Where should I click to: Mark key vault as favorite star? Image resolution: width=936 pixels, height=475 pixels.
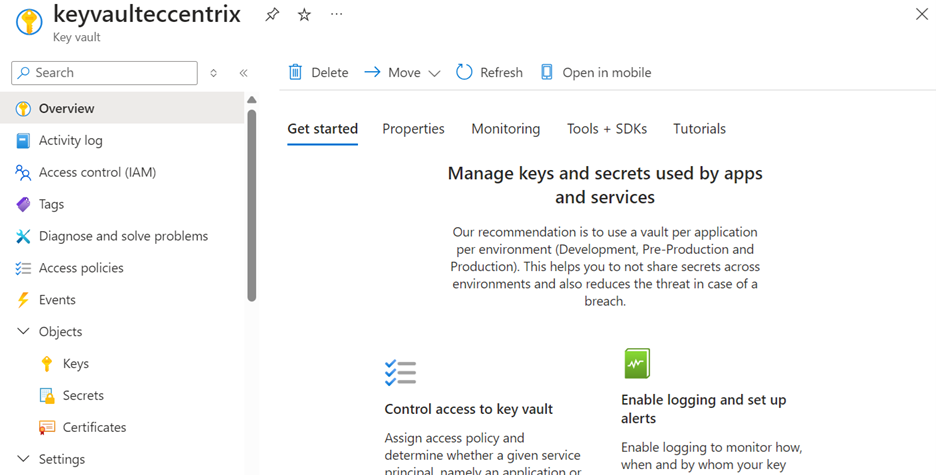point(304,15)
